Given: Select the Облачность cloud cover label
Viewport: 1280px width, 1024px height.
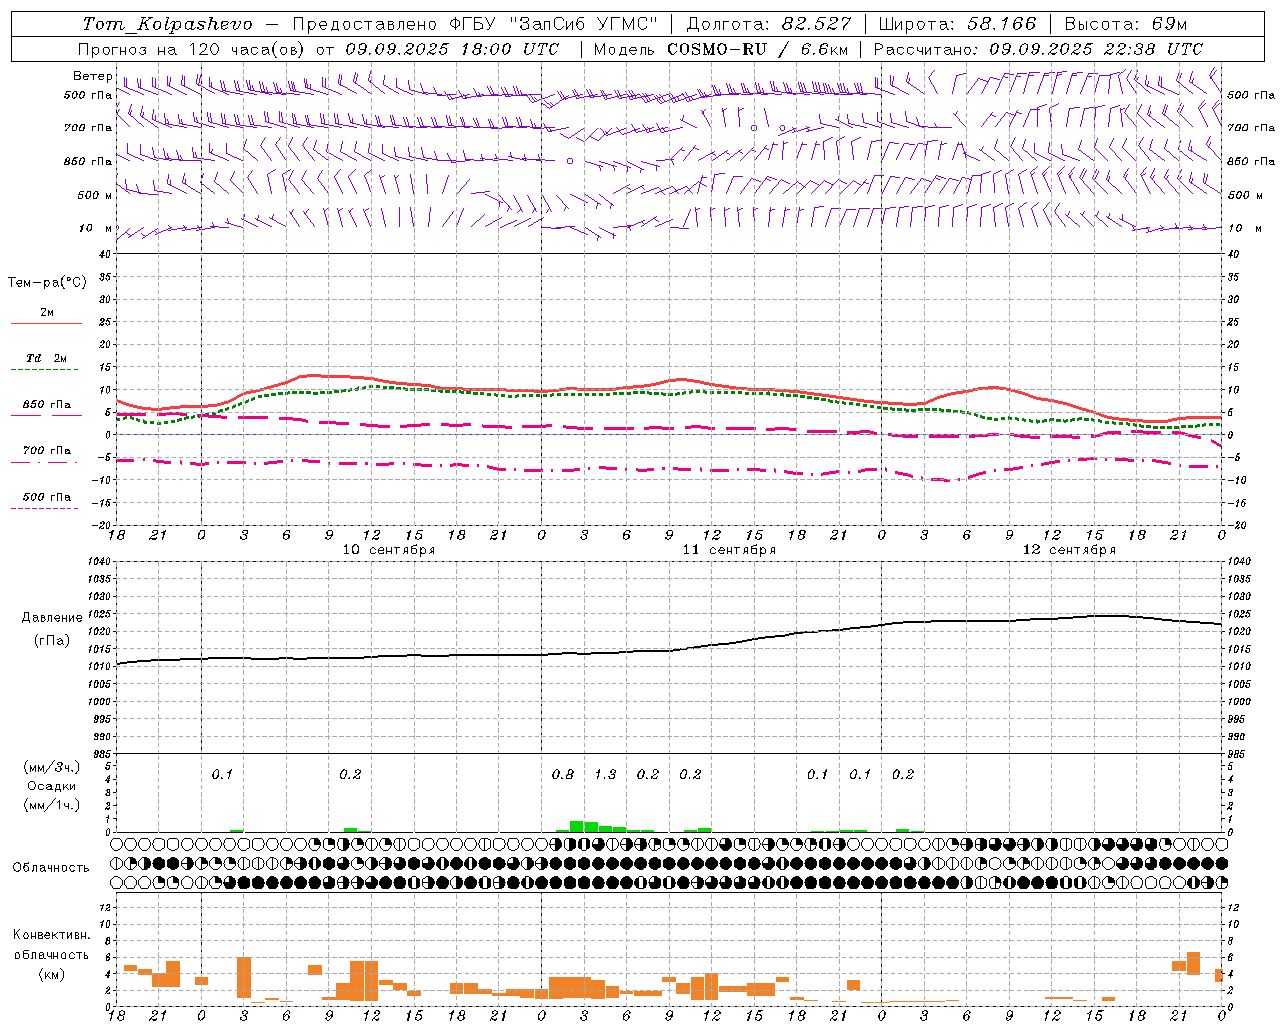Looking at the screenshot, I should click(x=51, y=867).
